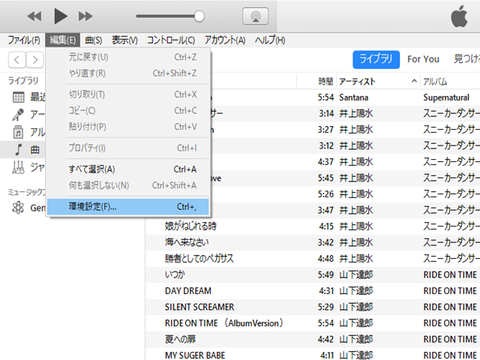
Task: Open the artists microphone icon
Action: (x=18, y=115)
